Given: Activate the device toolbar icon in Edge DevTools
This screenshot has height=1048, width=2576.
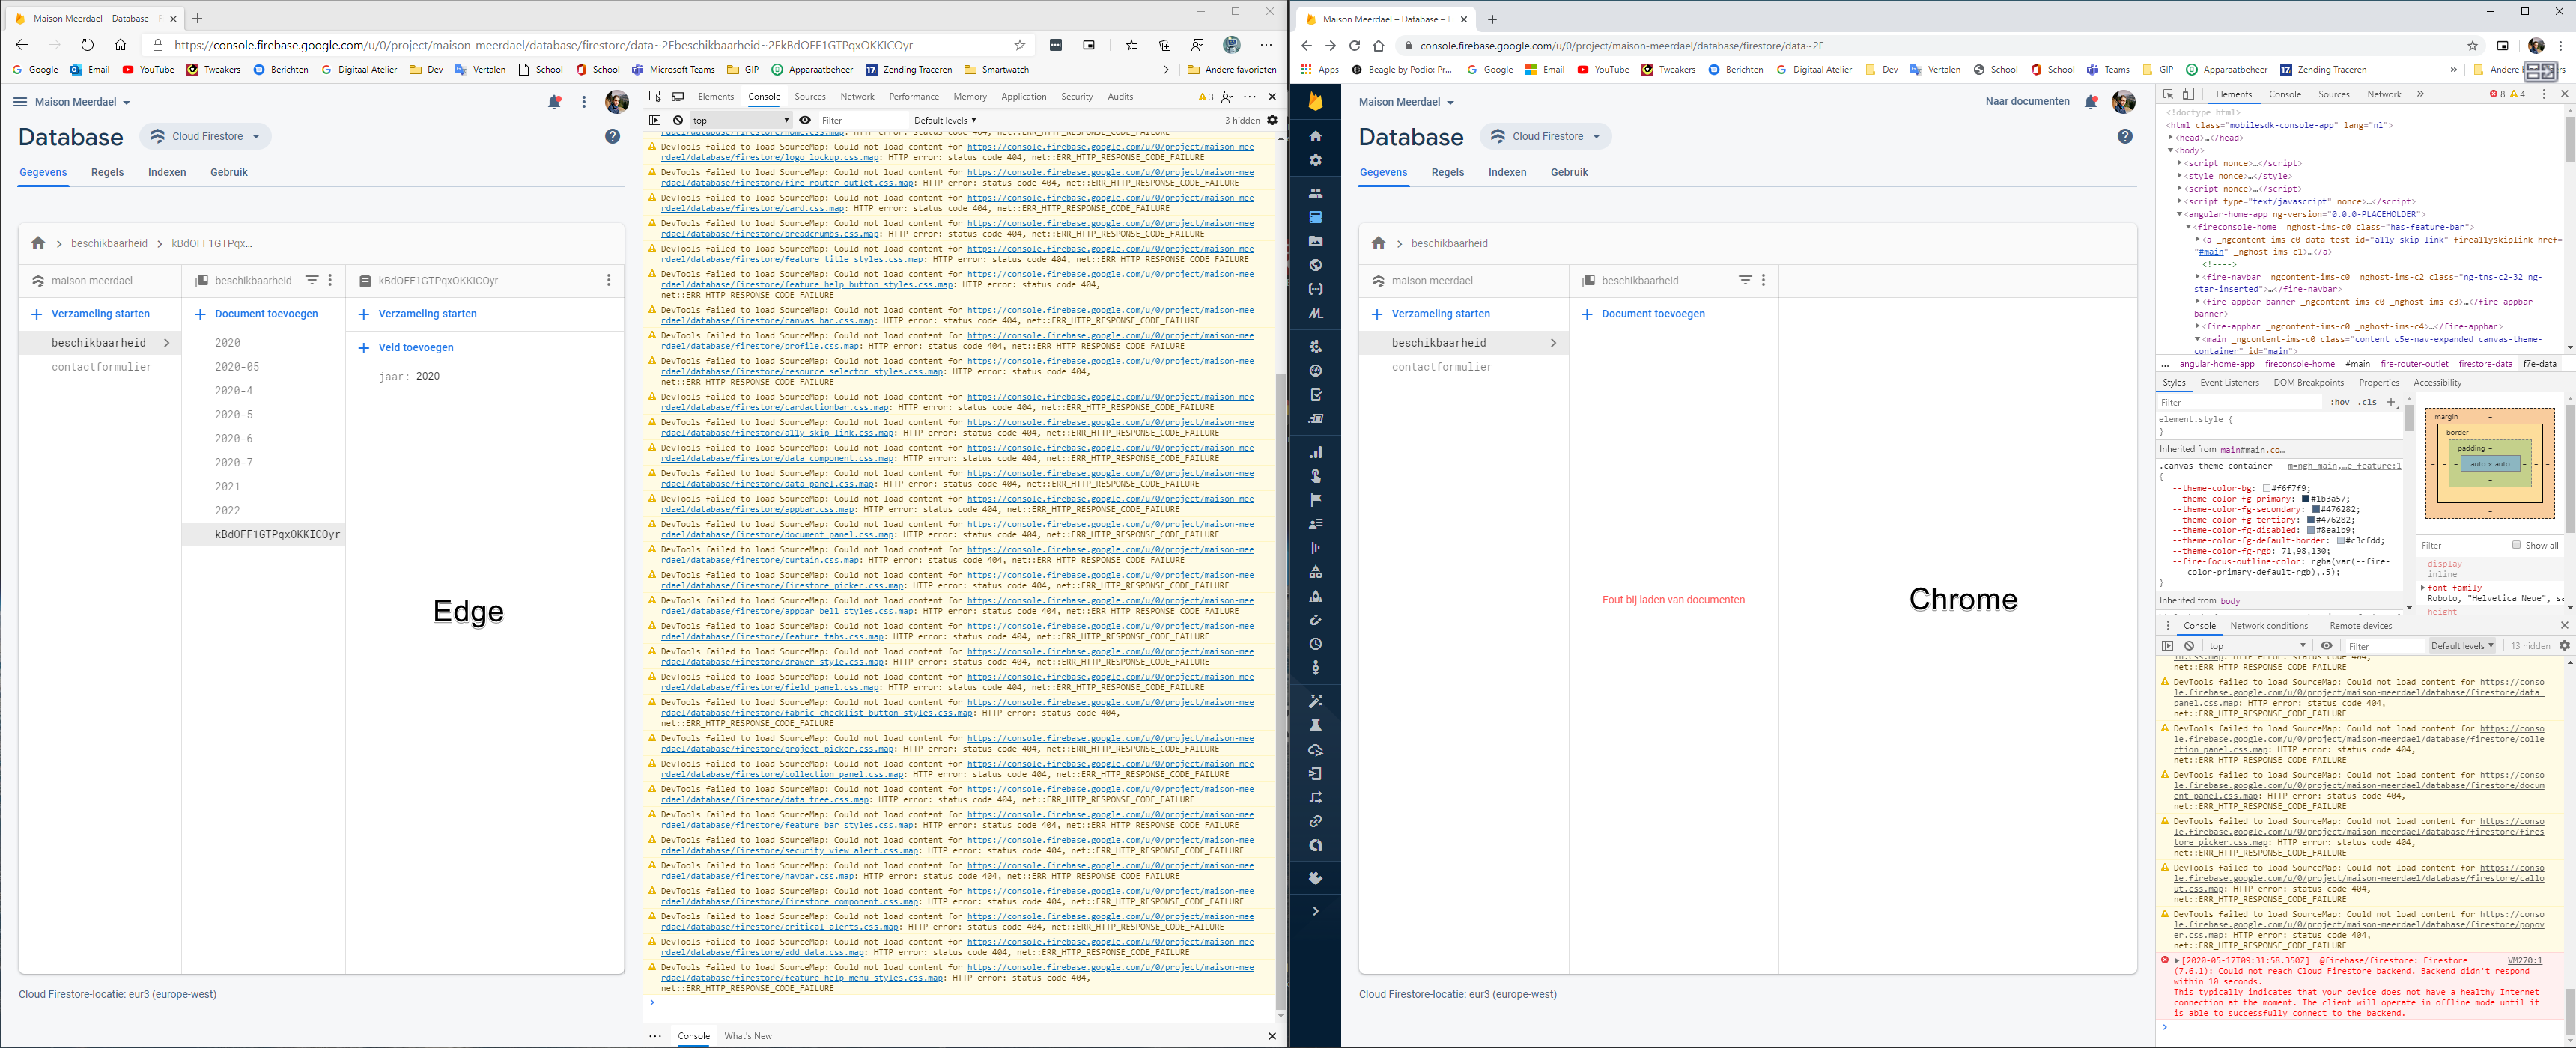Looking at the screenshot, I should 679,96.
